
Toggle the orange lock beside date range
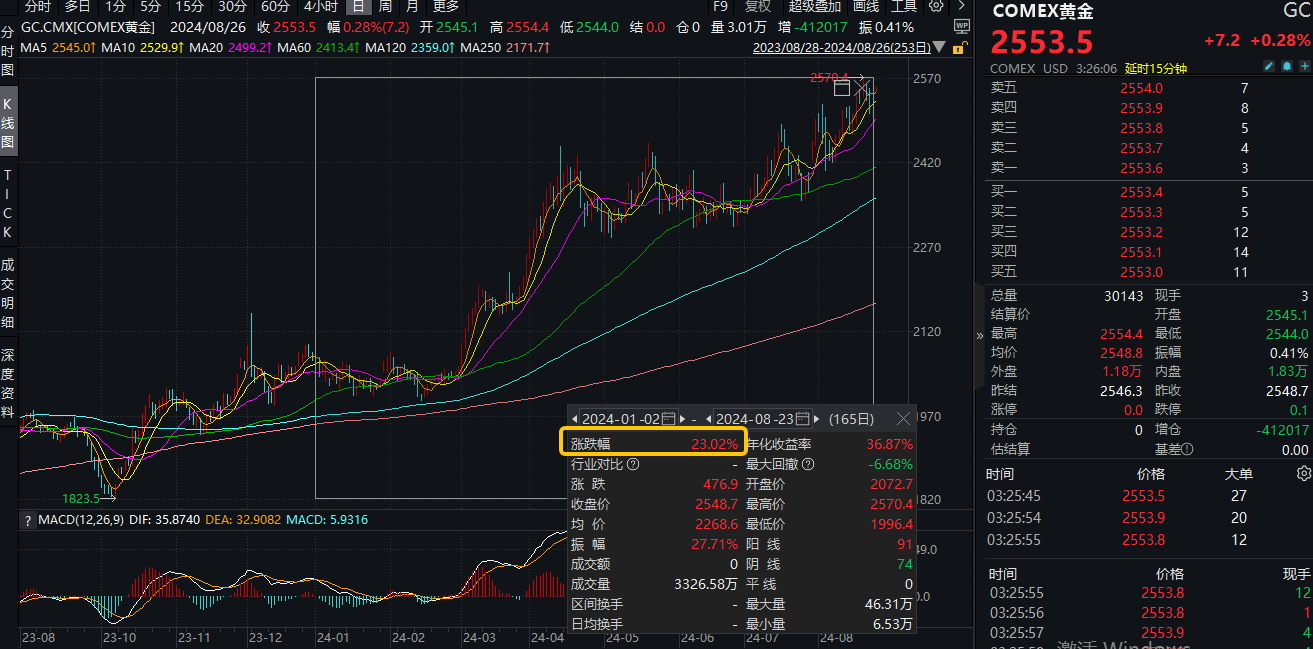click(x=959, y=48)
